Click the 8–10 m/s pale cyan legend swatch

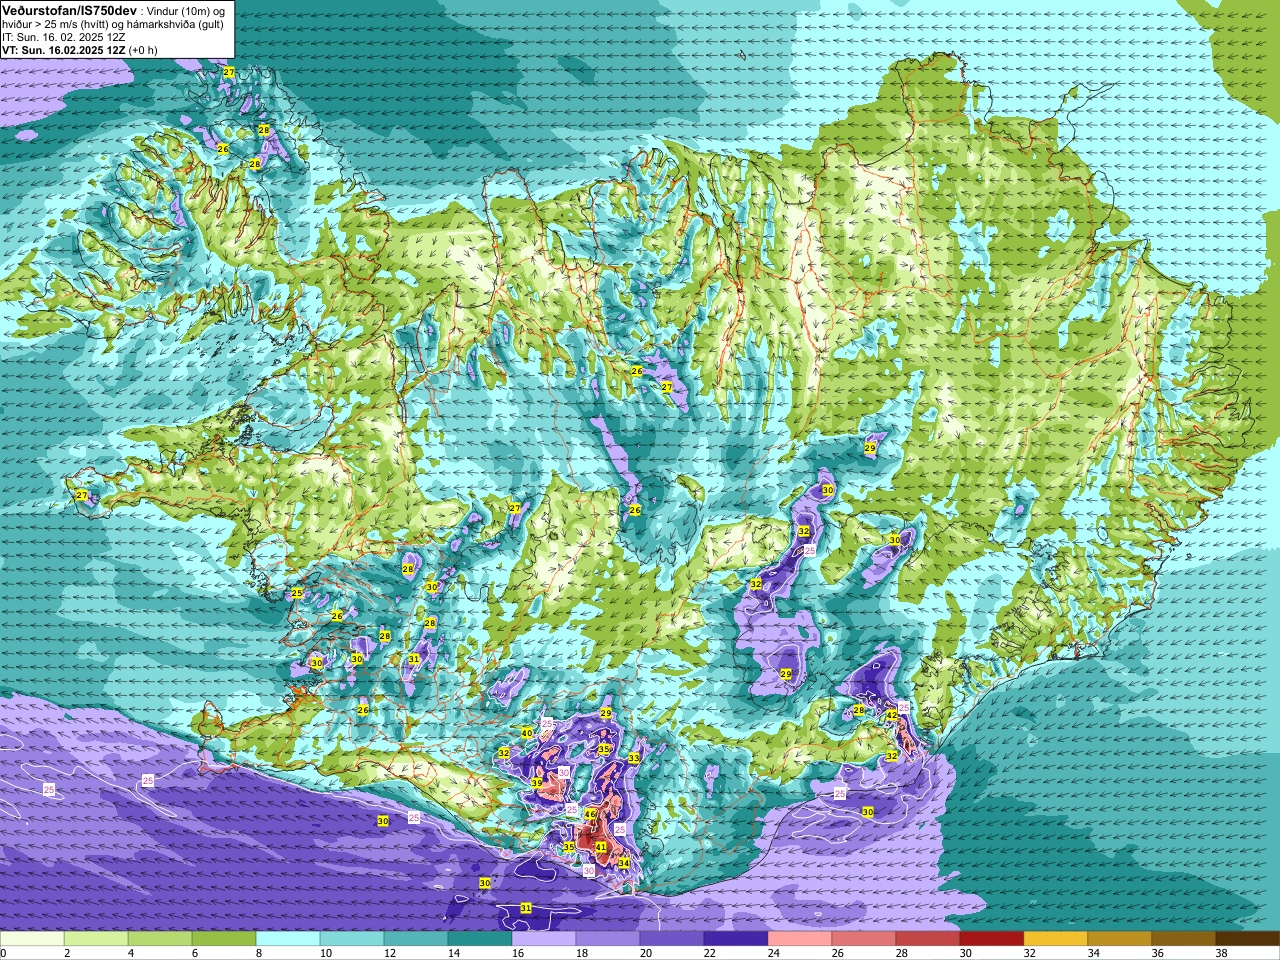[288, 939]
